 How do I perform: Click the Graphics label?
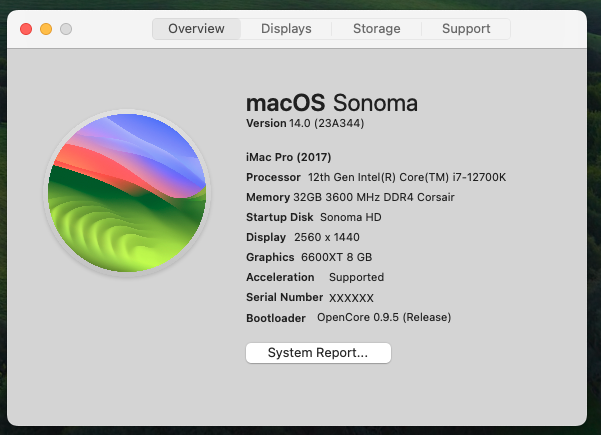tap(270, 257)
